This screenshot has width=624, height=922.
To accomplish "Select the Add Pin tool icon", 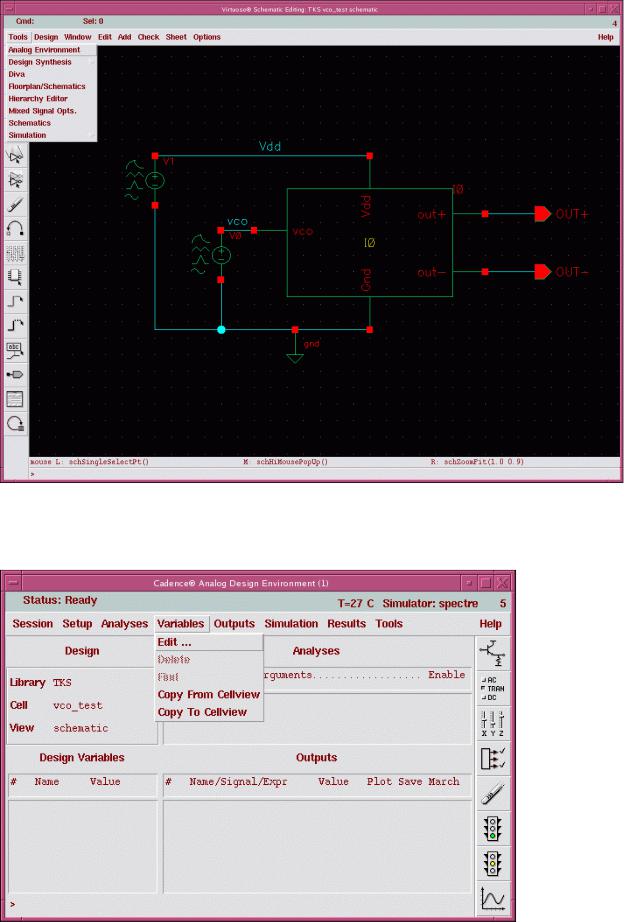I will 15,375.
